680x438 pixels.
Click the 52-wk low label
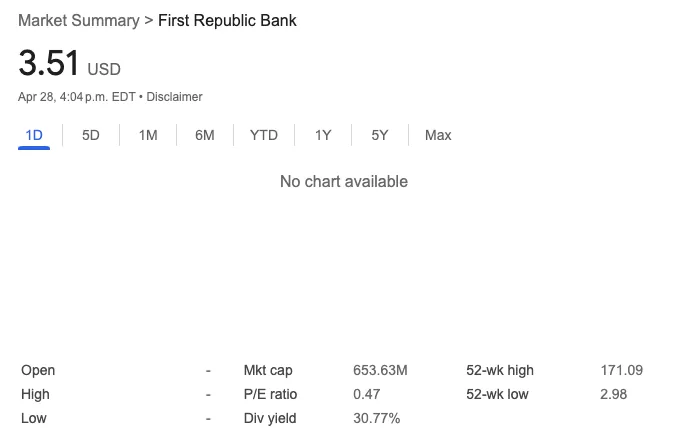click(x=497, y=394)
